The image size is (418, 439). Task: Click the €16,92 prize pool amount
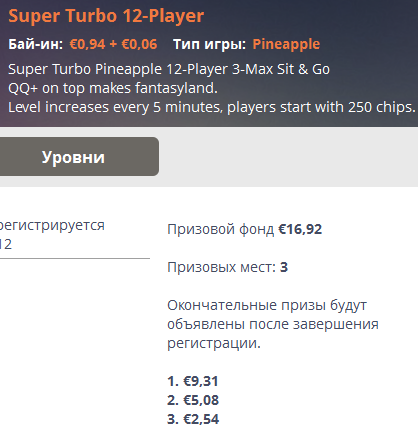pos(300,229)
